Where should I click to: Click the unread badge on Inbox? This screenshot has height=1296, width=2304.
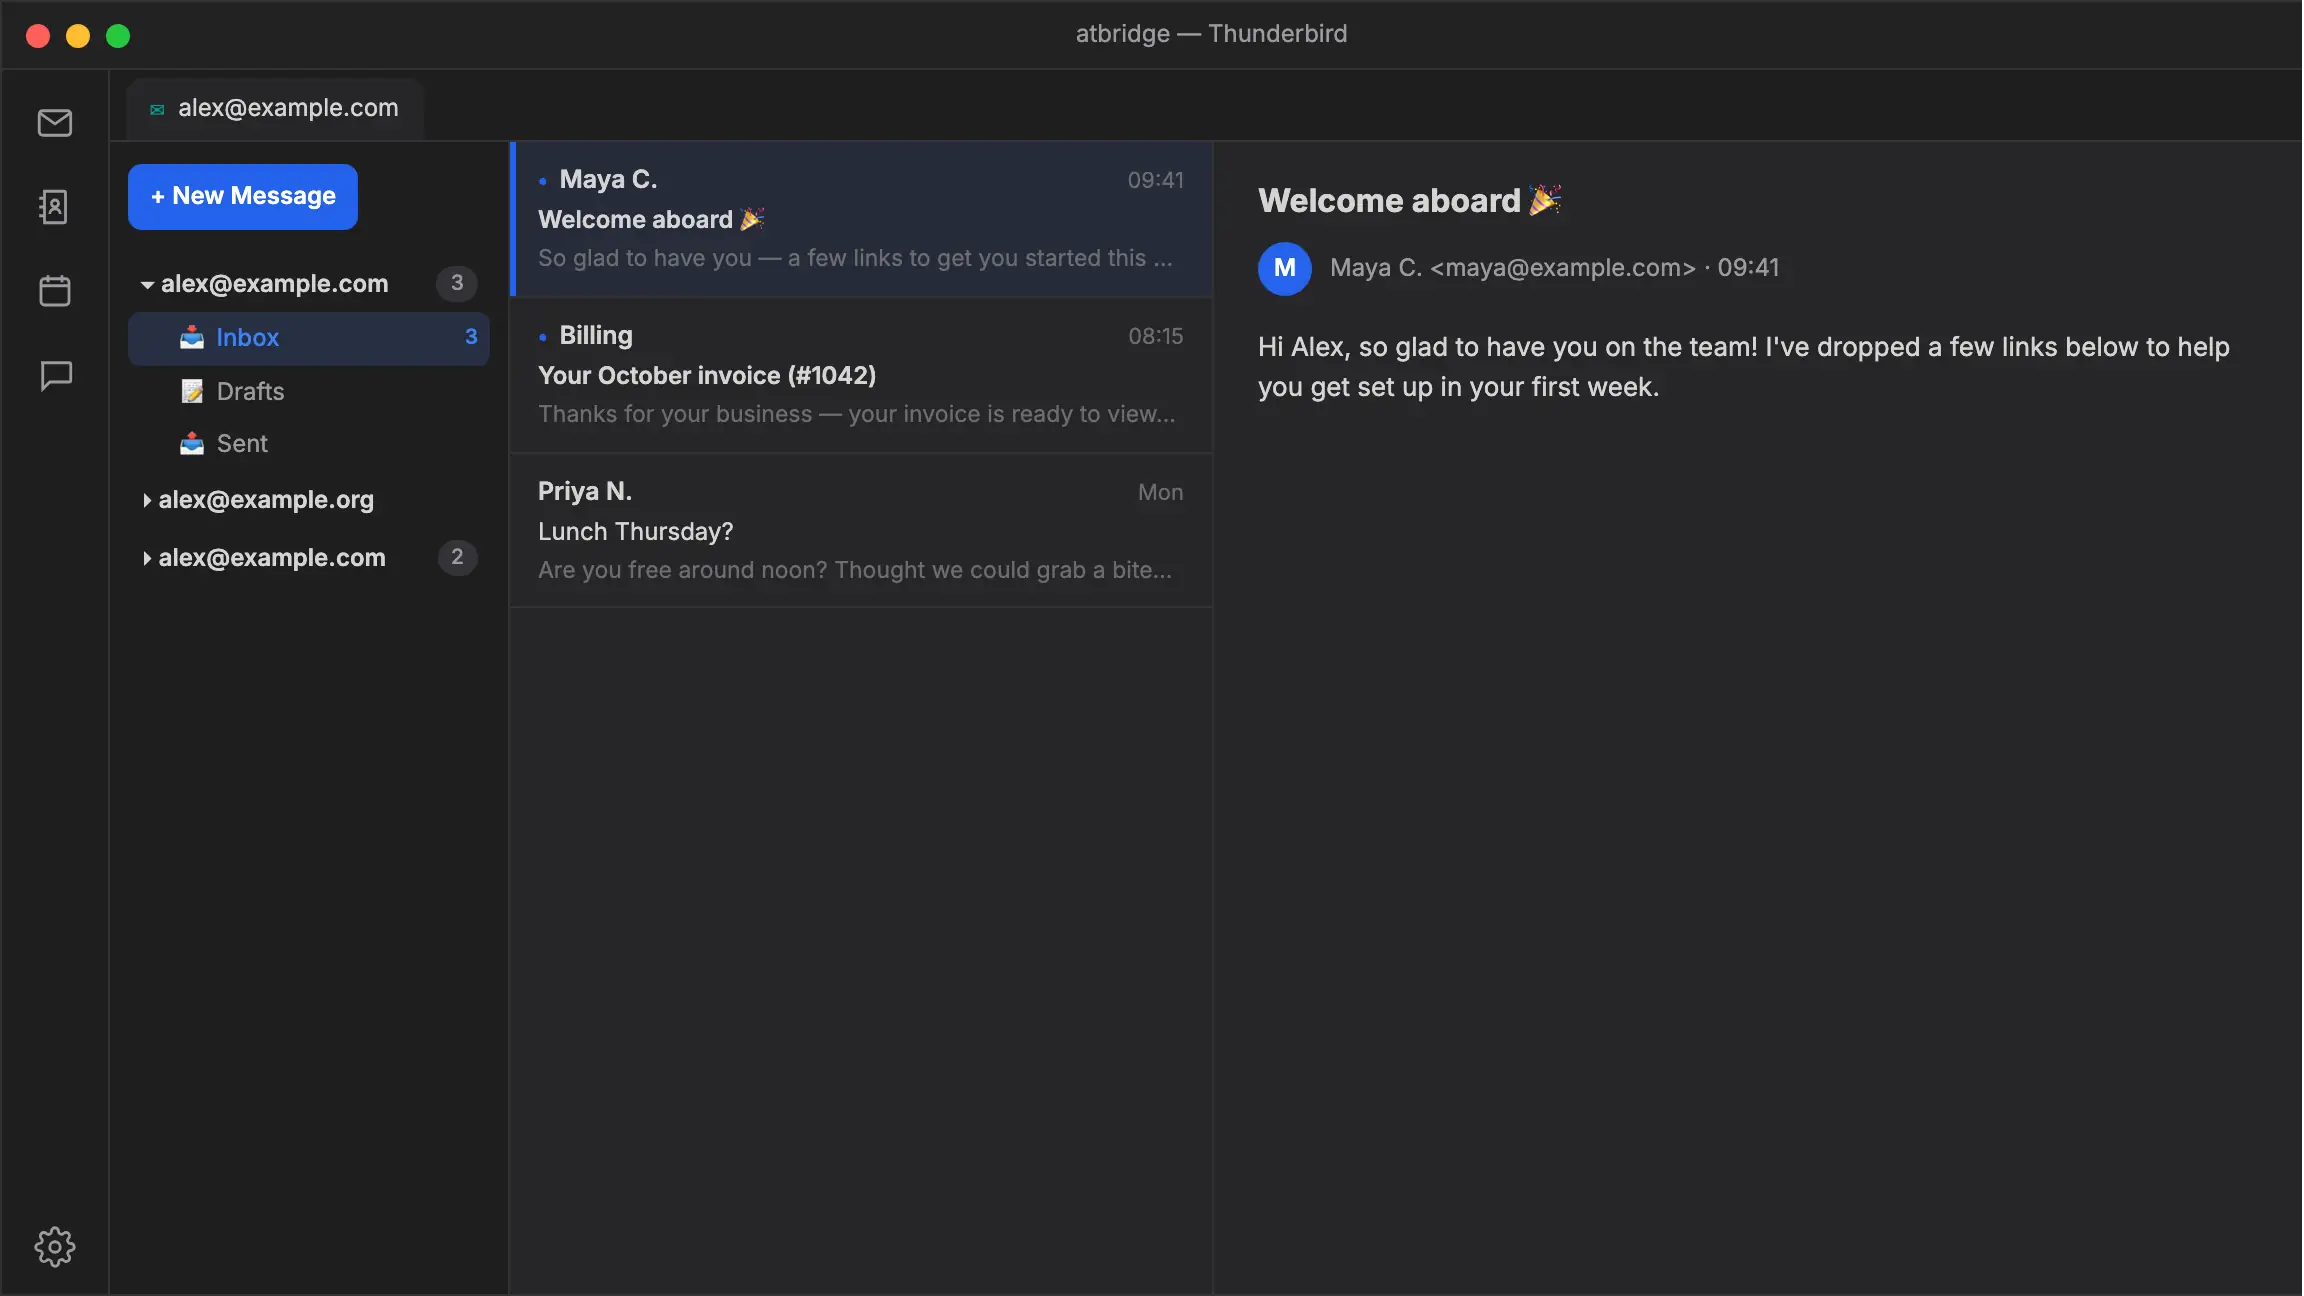click(471, 337)
